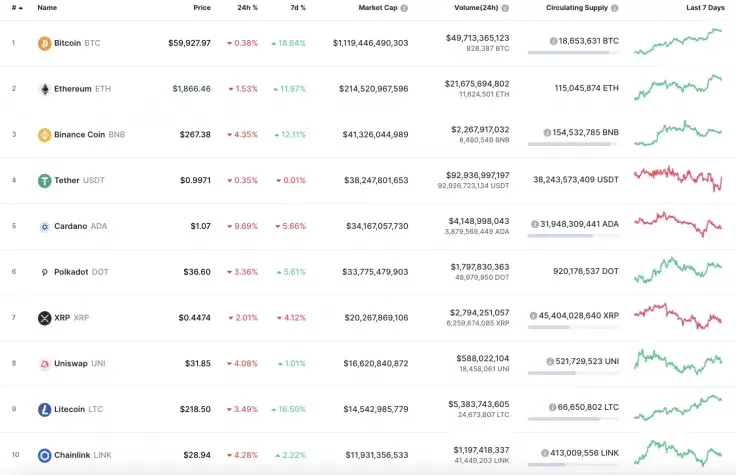Click the Circulating Supply info icon

615,8
